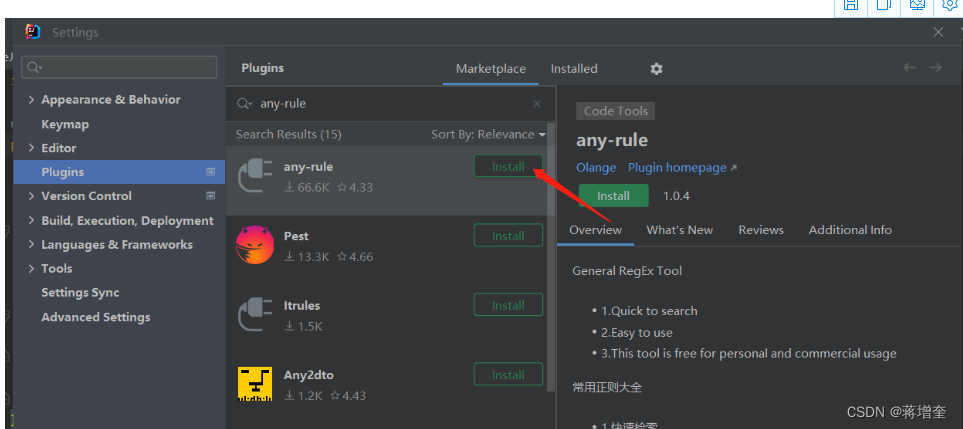Select Plugins in the settings tree
Image resolution: width=963 pixels, height=429 pixels.
[119, 172]
